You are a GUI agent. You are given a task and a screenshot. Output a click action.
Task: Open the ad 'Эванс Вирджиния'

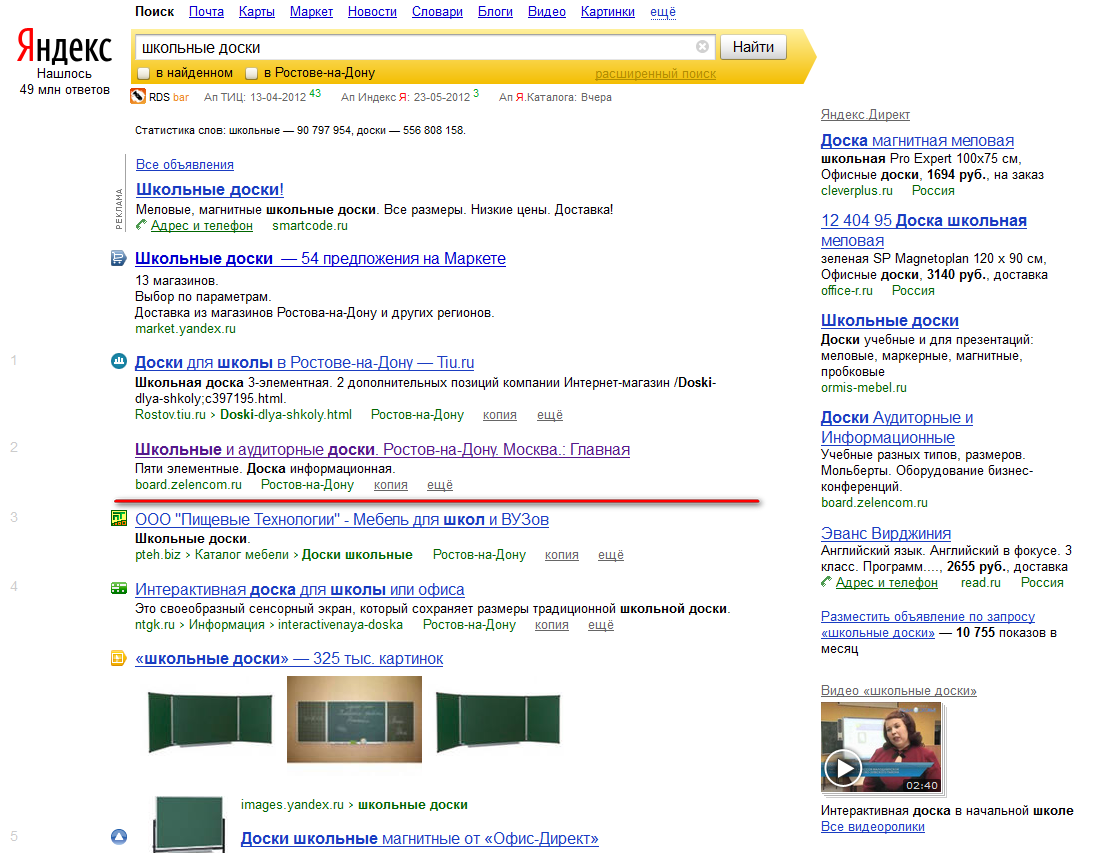[x=886, y=533]
